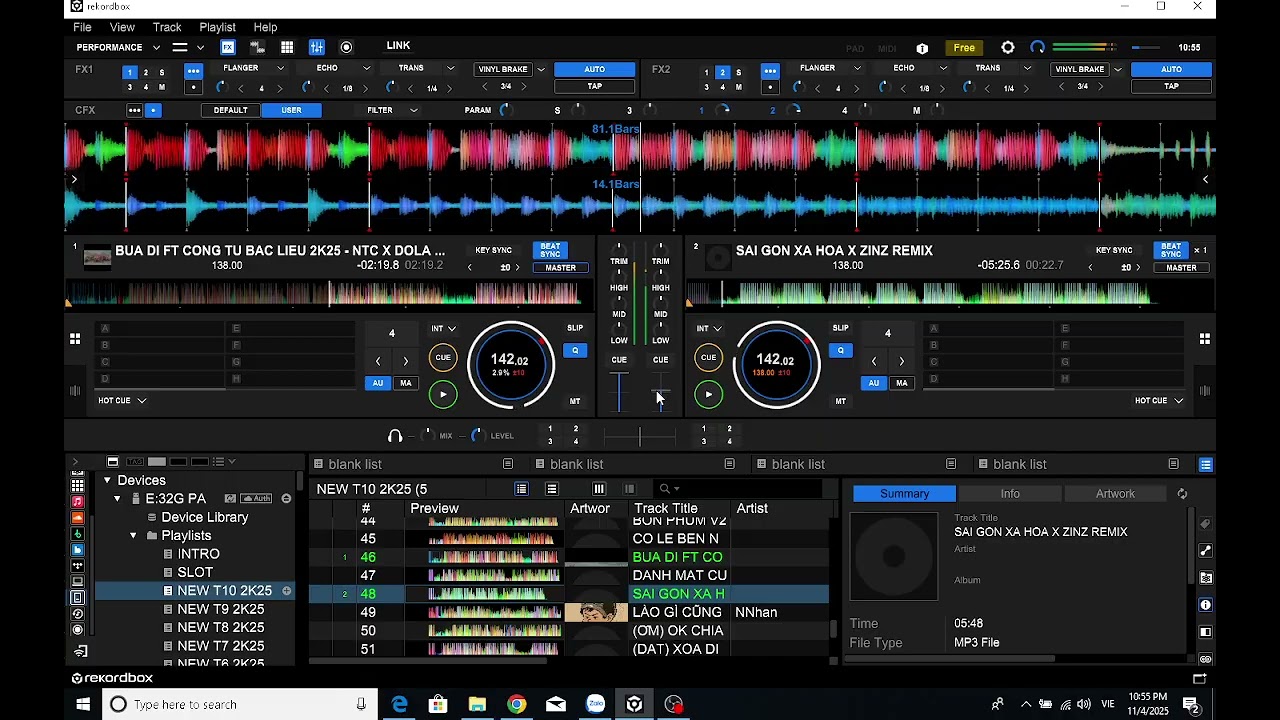
Task: Launch Microsoft Edge from the taskbar
Action: 399,704
